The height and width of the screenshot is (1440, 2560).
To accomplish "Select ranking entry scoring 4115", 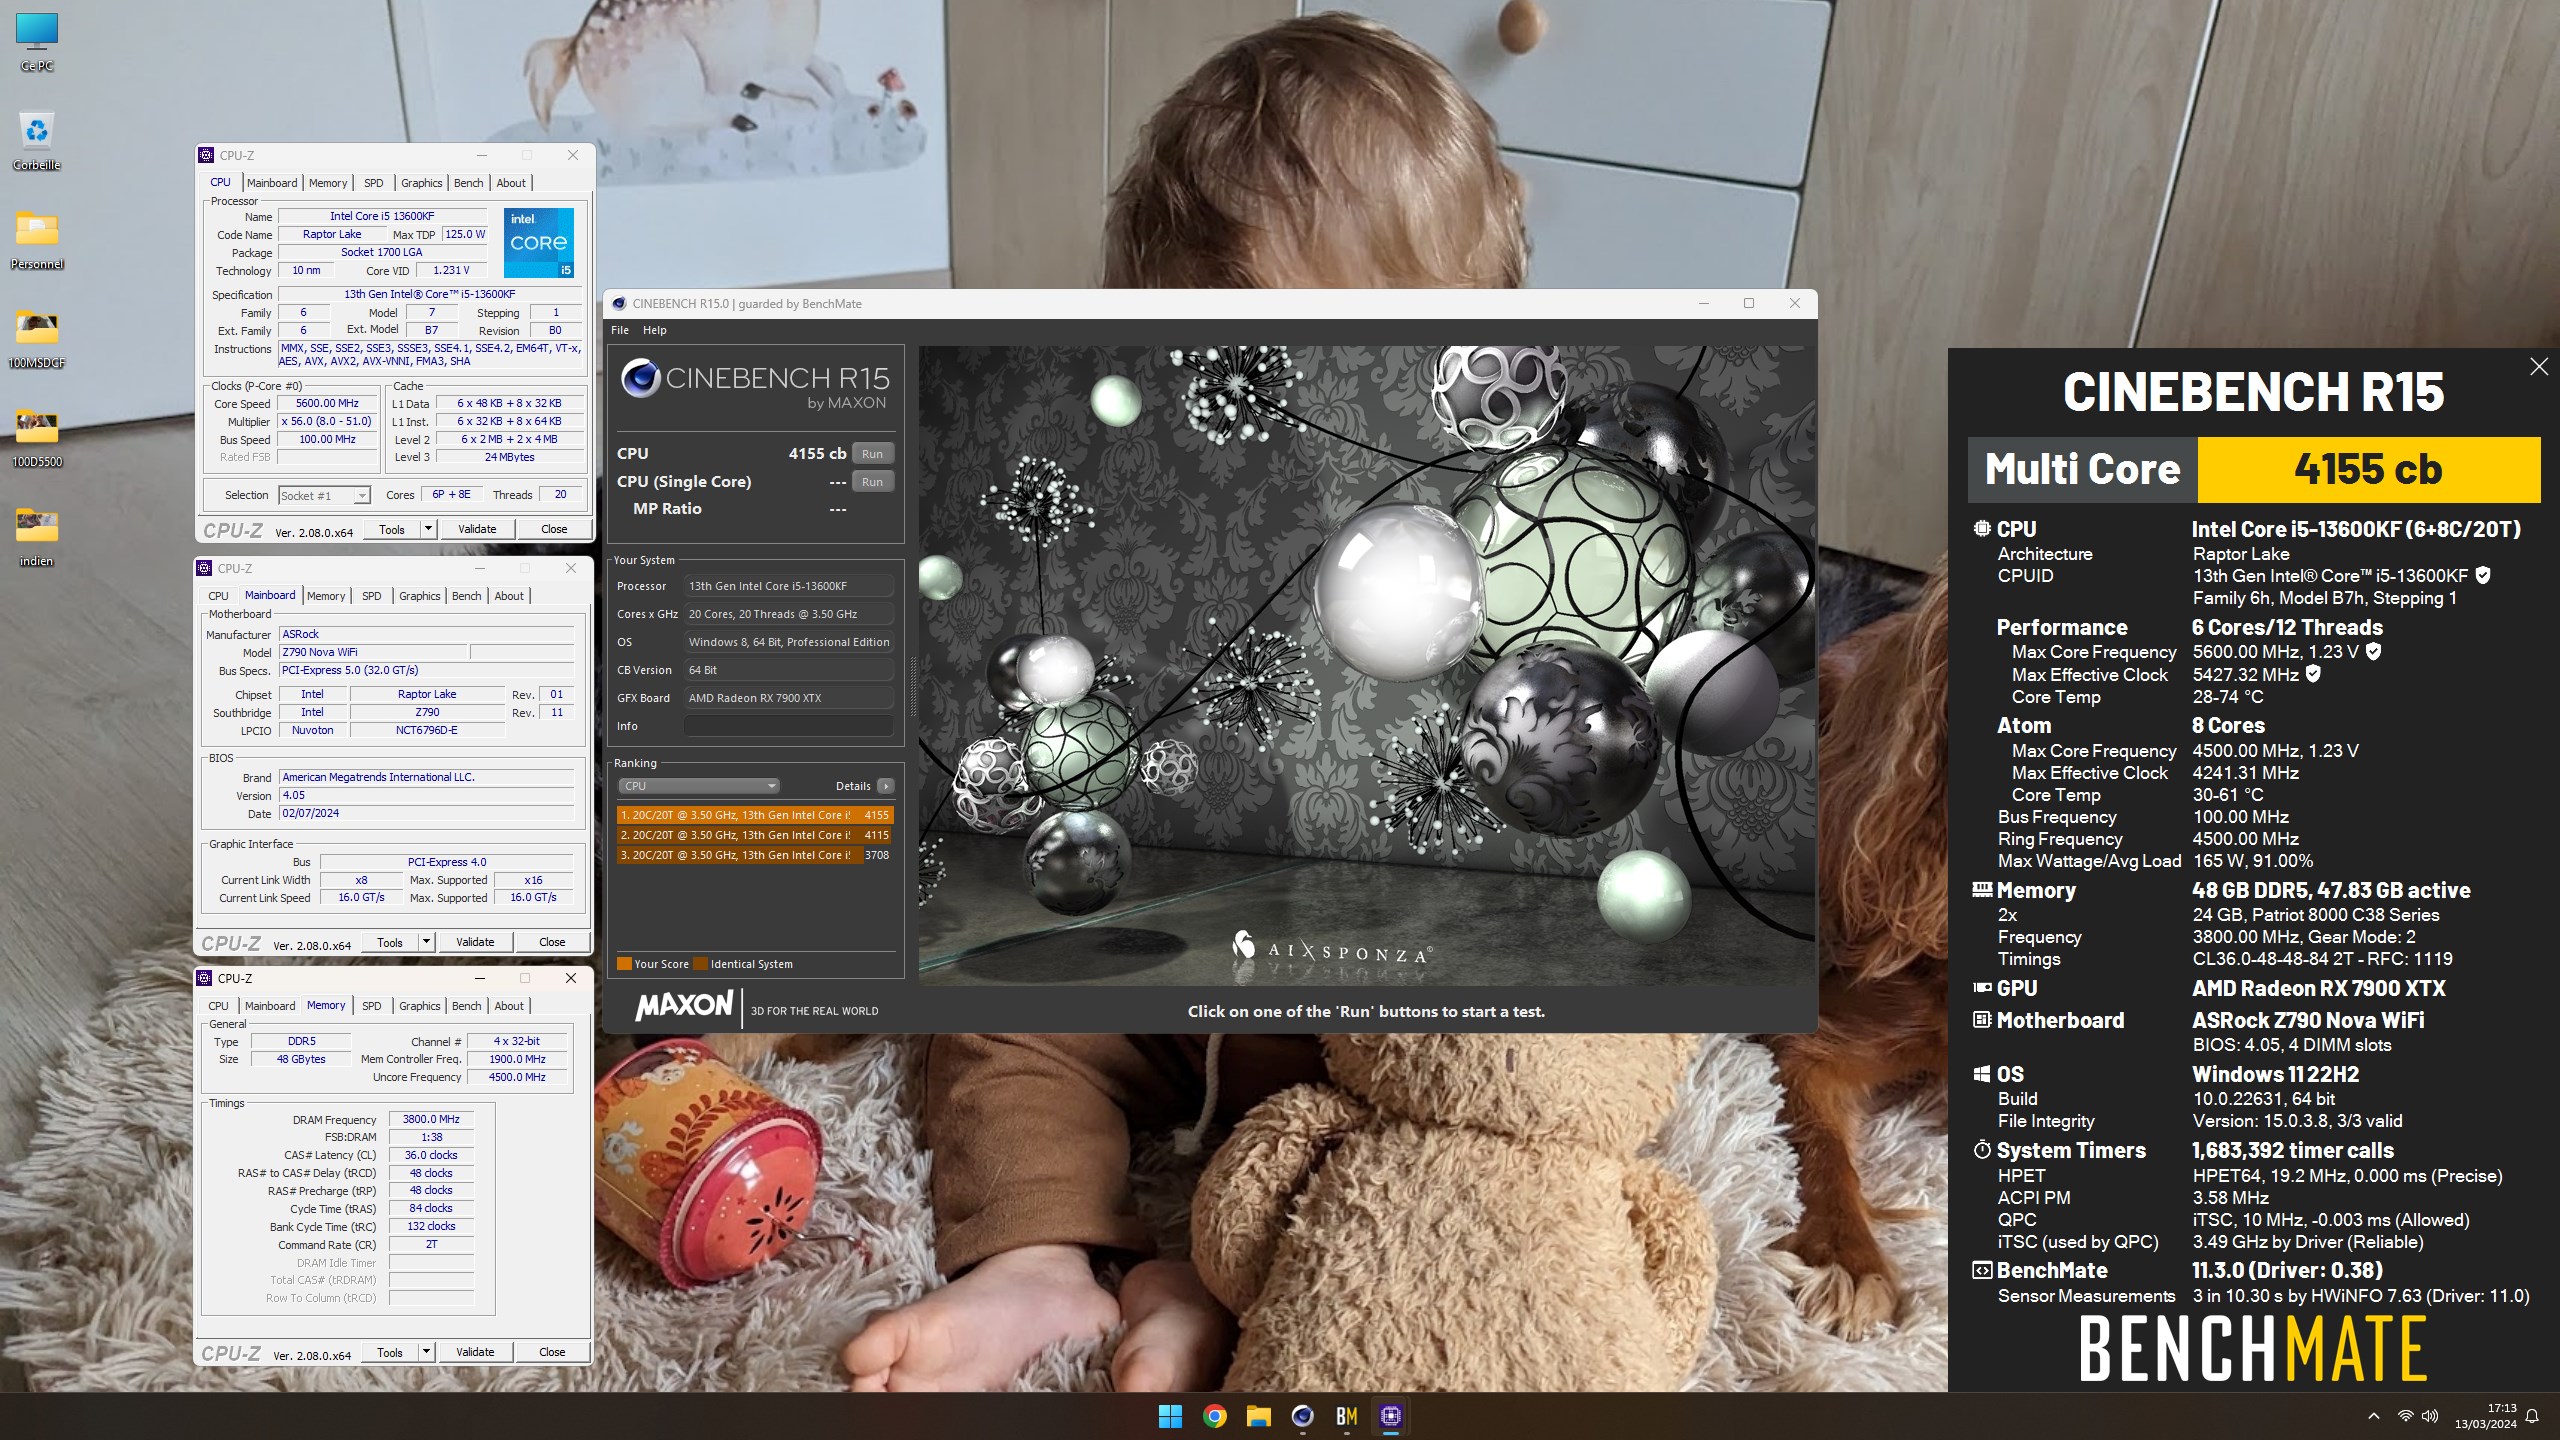I will pyautogui.click(x=755, y=835).
